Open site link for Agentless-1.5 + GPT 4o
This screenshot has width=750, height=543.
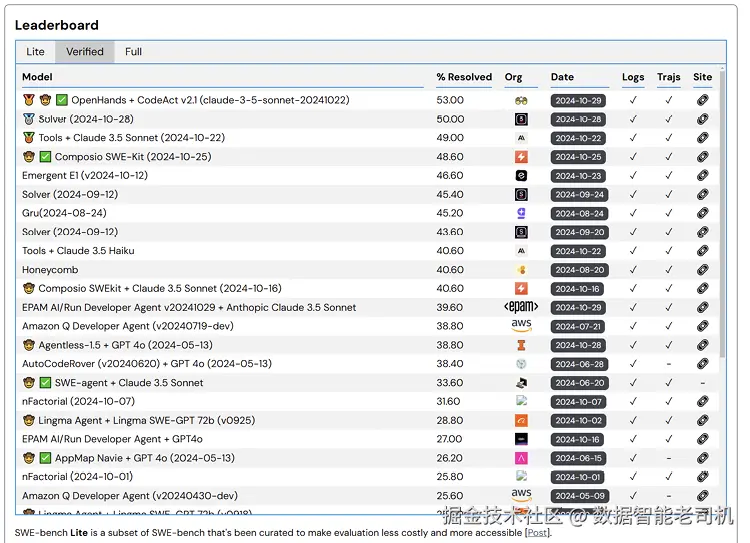(x=702, y=345)
